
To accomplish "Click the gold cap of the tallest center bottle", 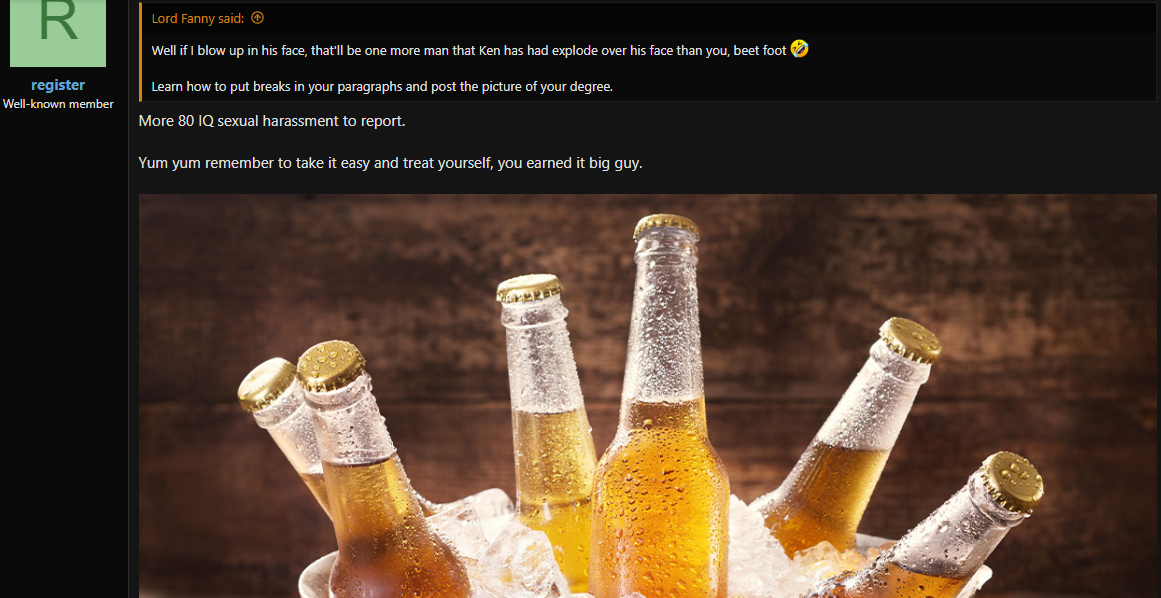I will 666,226.
